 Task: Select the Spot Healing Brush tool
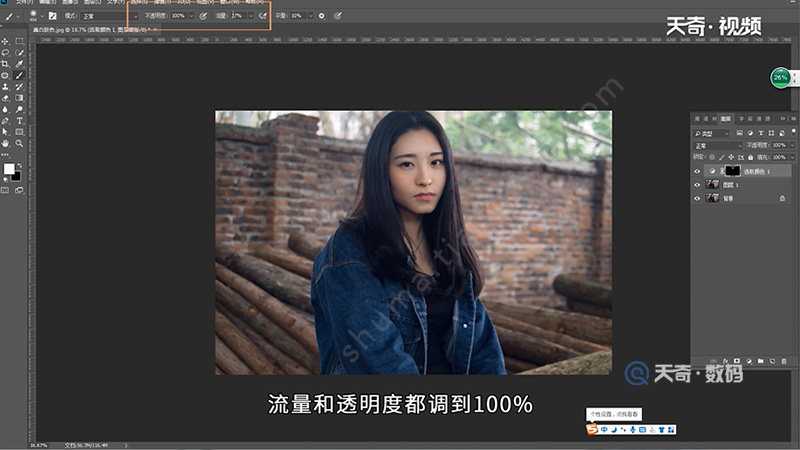(5, 76)
